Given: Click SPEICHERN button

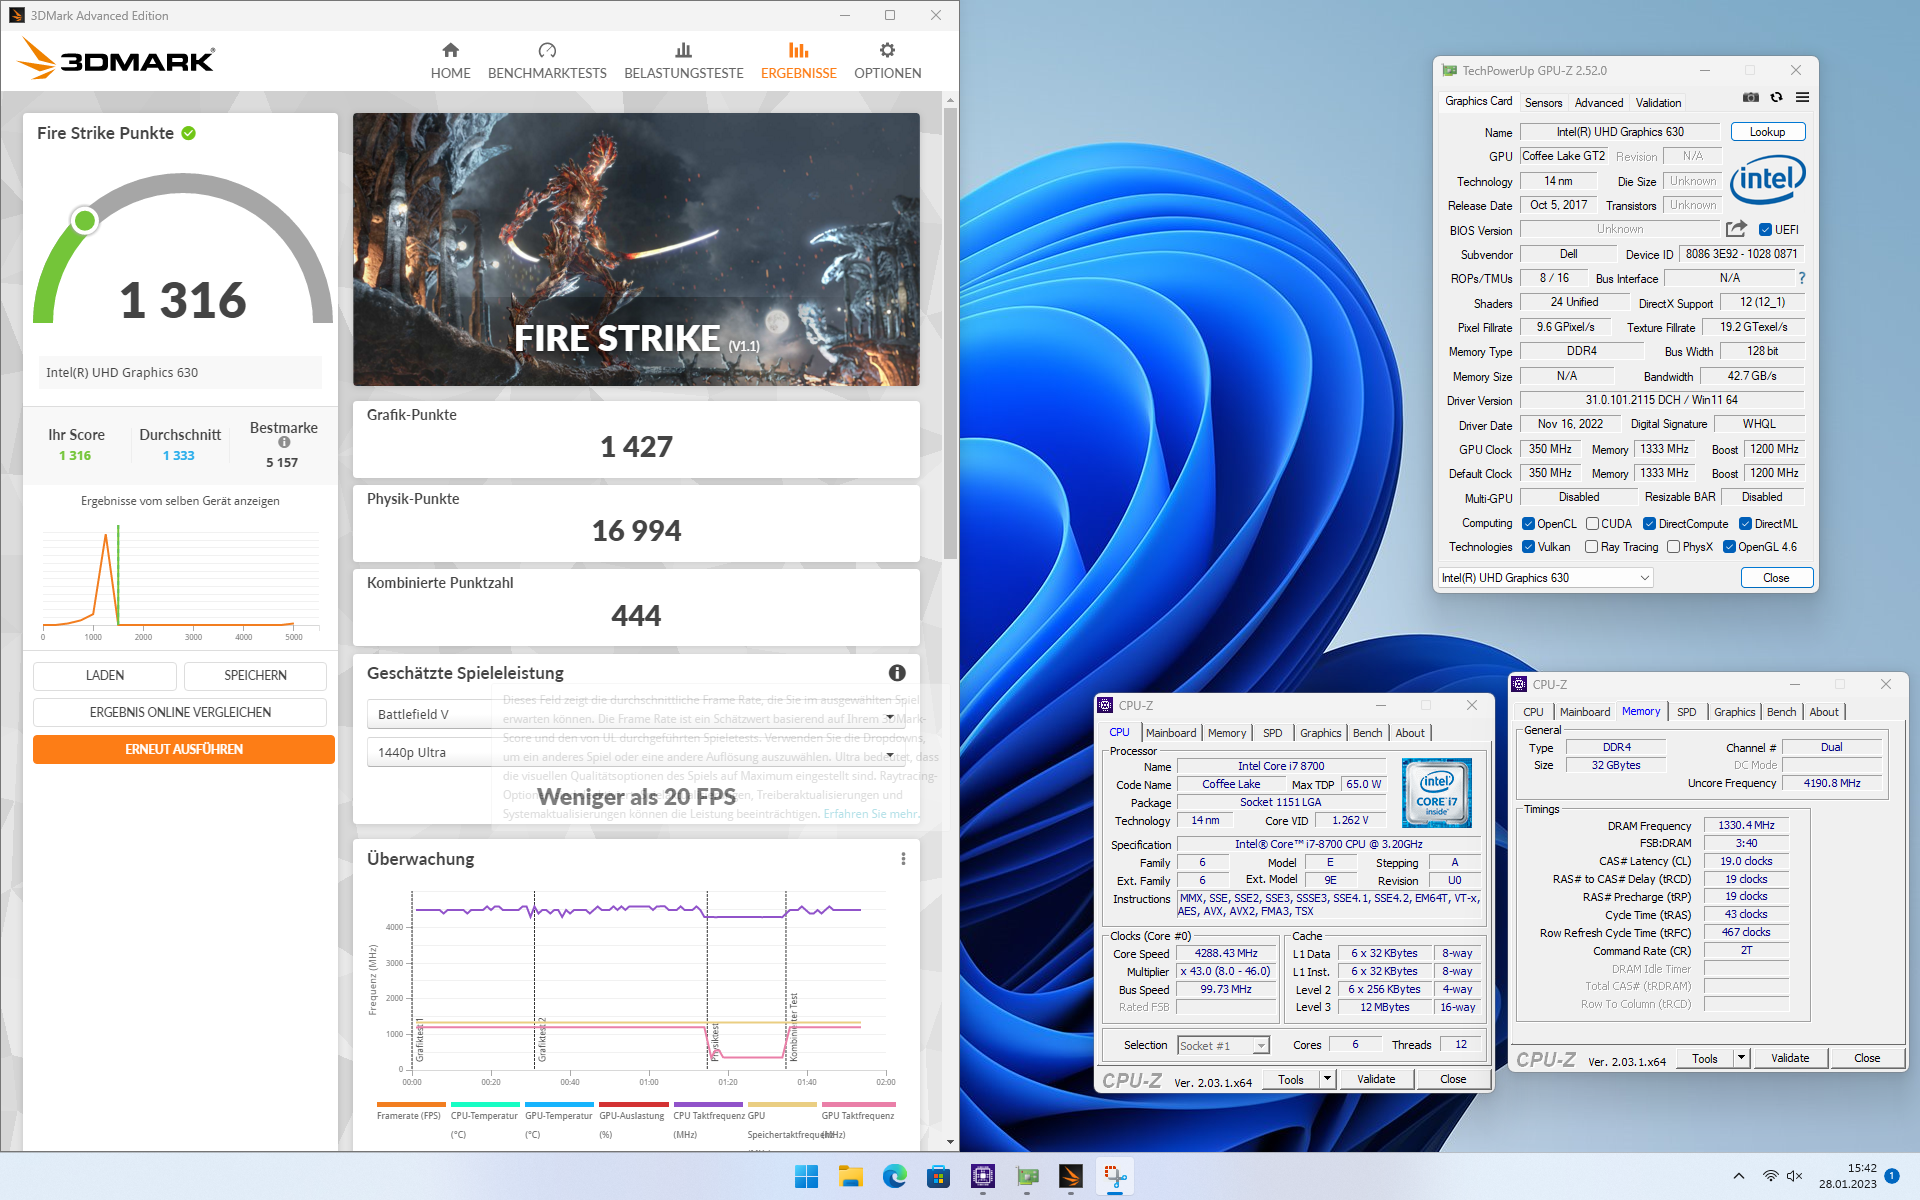Looking at the screenshot, I should pyautogui.click(x=255, y=676).
